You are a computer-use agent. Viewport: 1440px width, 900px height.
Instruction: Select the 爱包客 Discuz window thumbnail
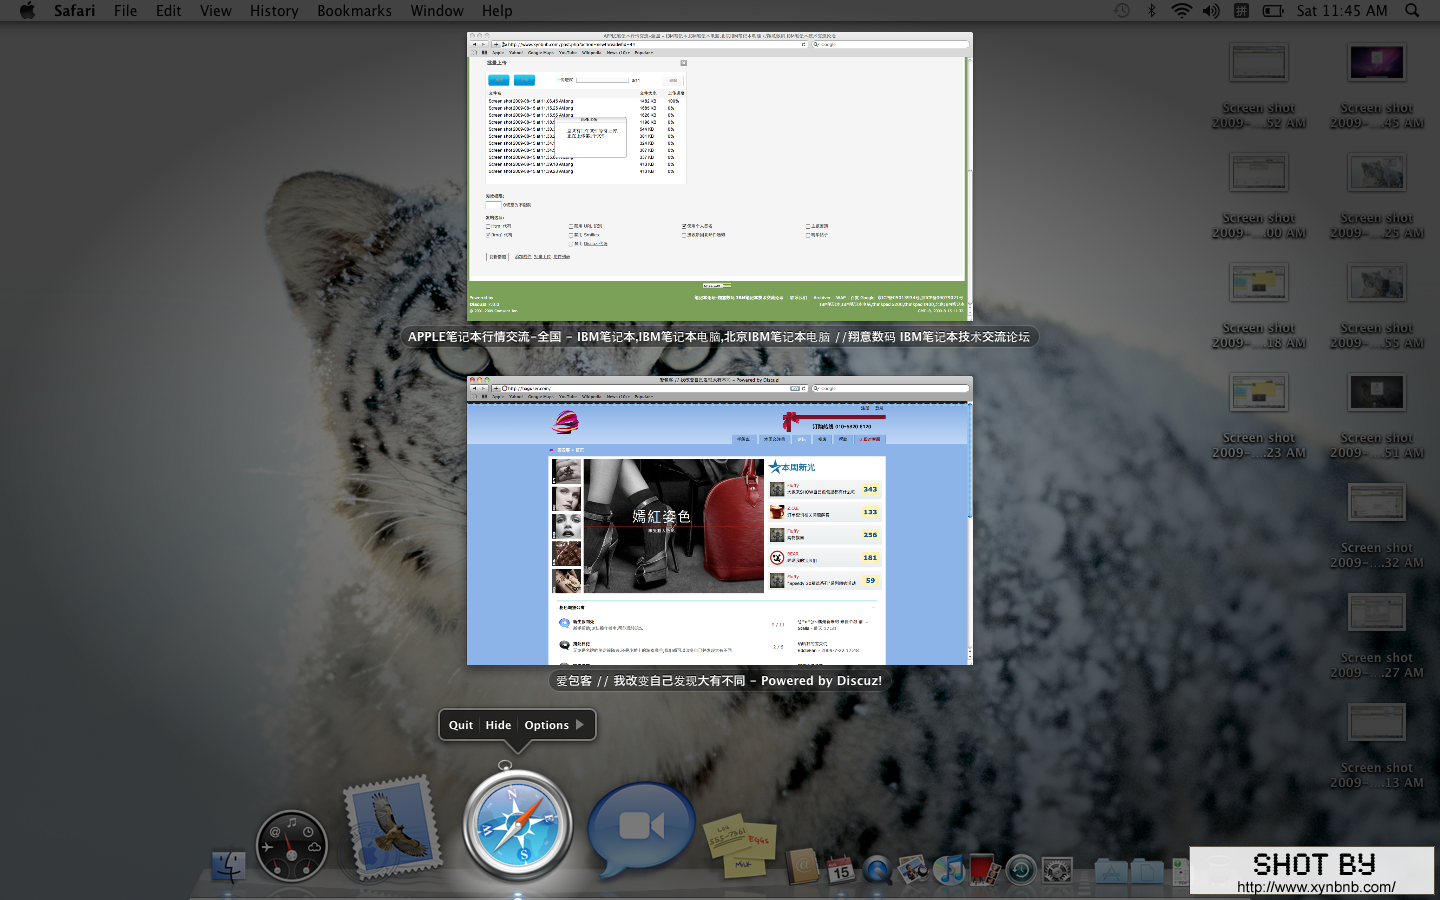(x=720, y=520)
